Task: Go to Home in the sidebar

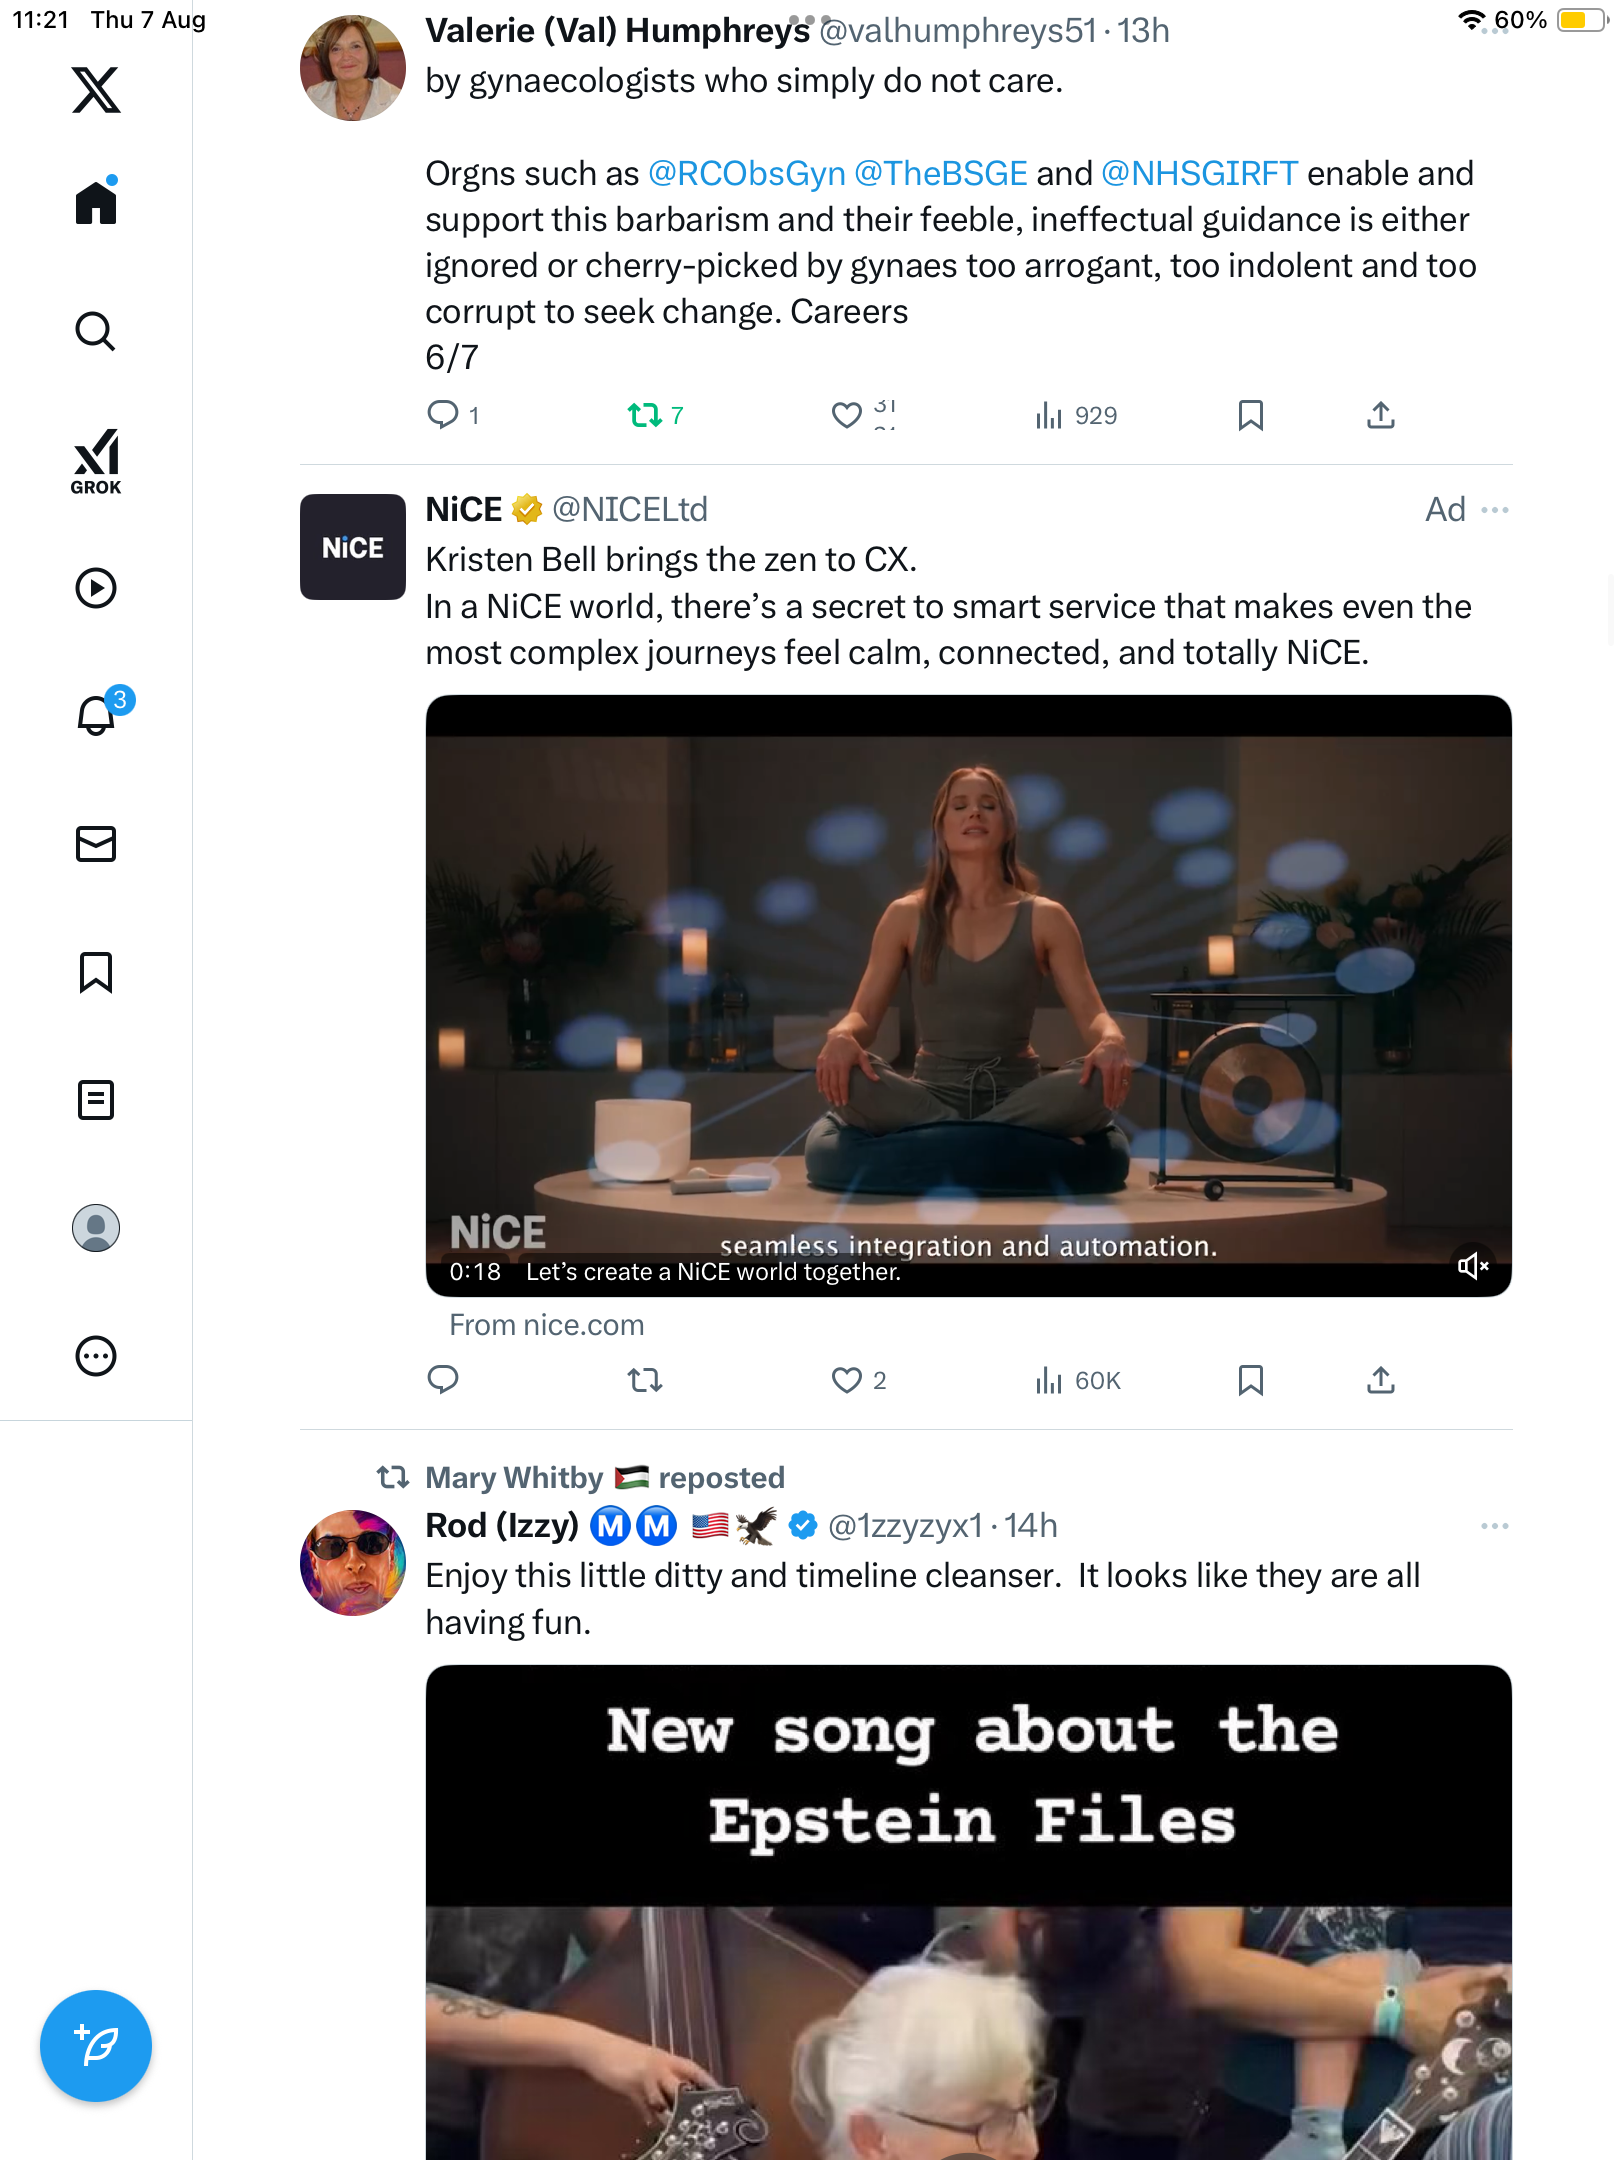Action: tap(96, 203)
